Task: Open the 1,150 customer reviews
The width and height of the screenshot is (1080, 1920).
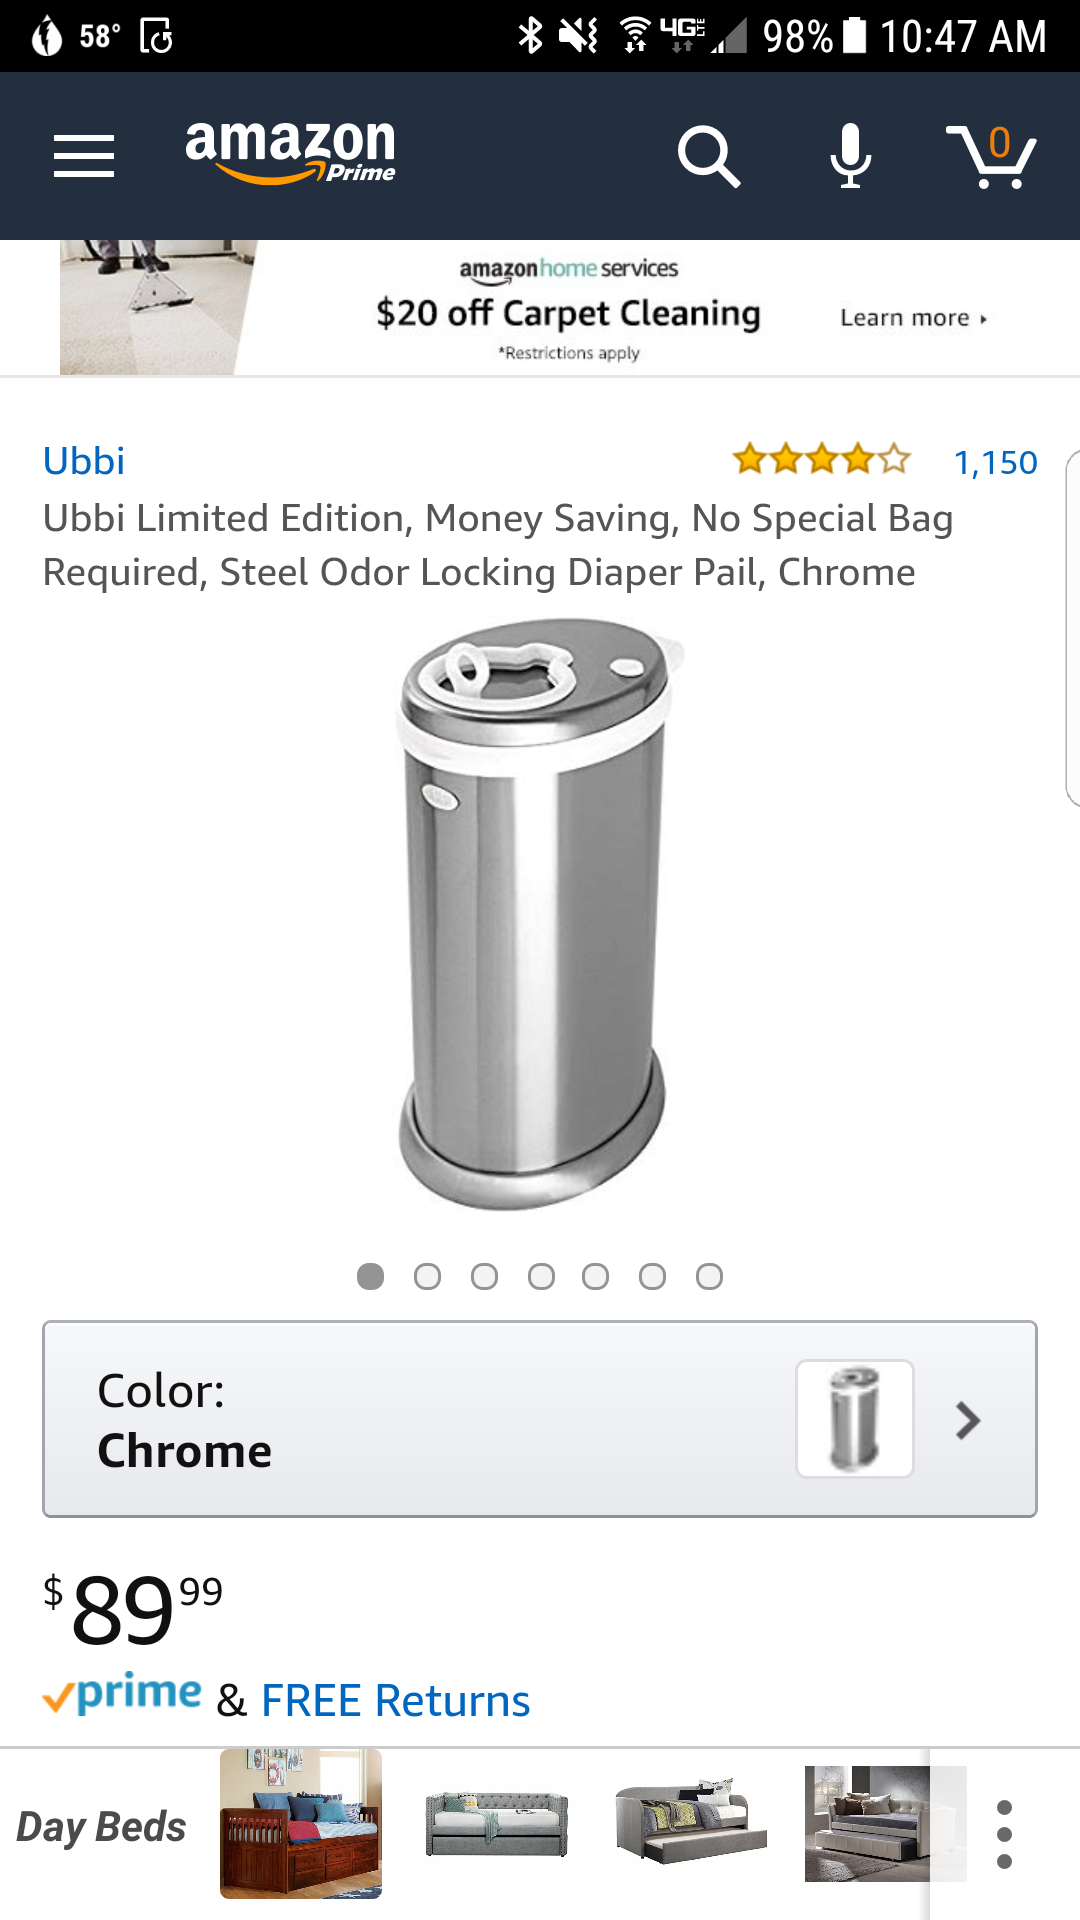Action: [996, 462]
